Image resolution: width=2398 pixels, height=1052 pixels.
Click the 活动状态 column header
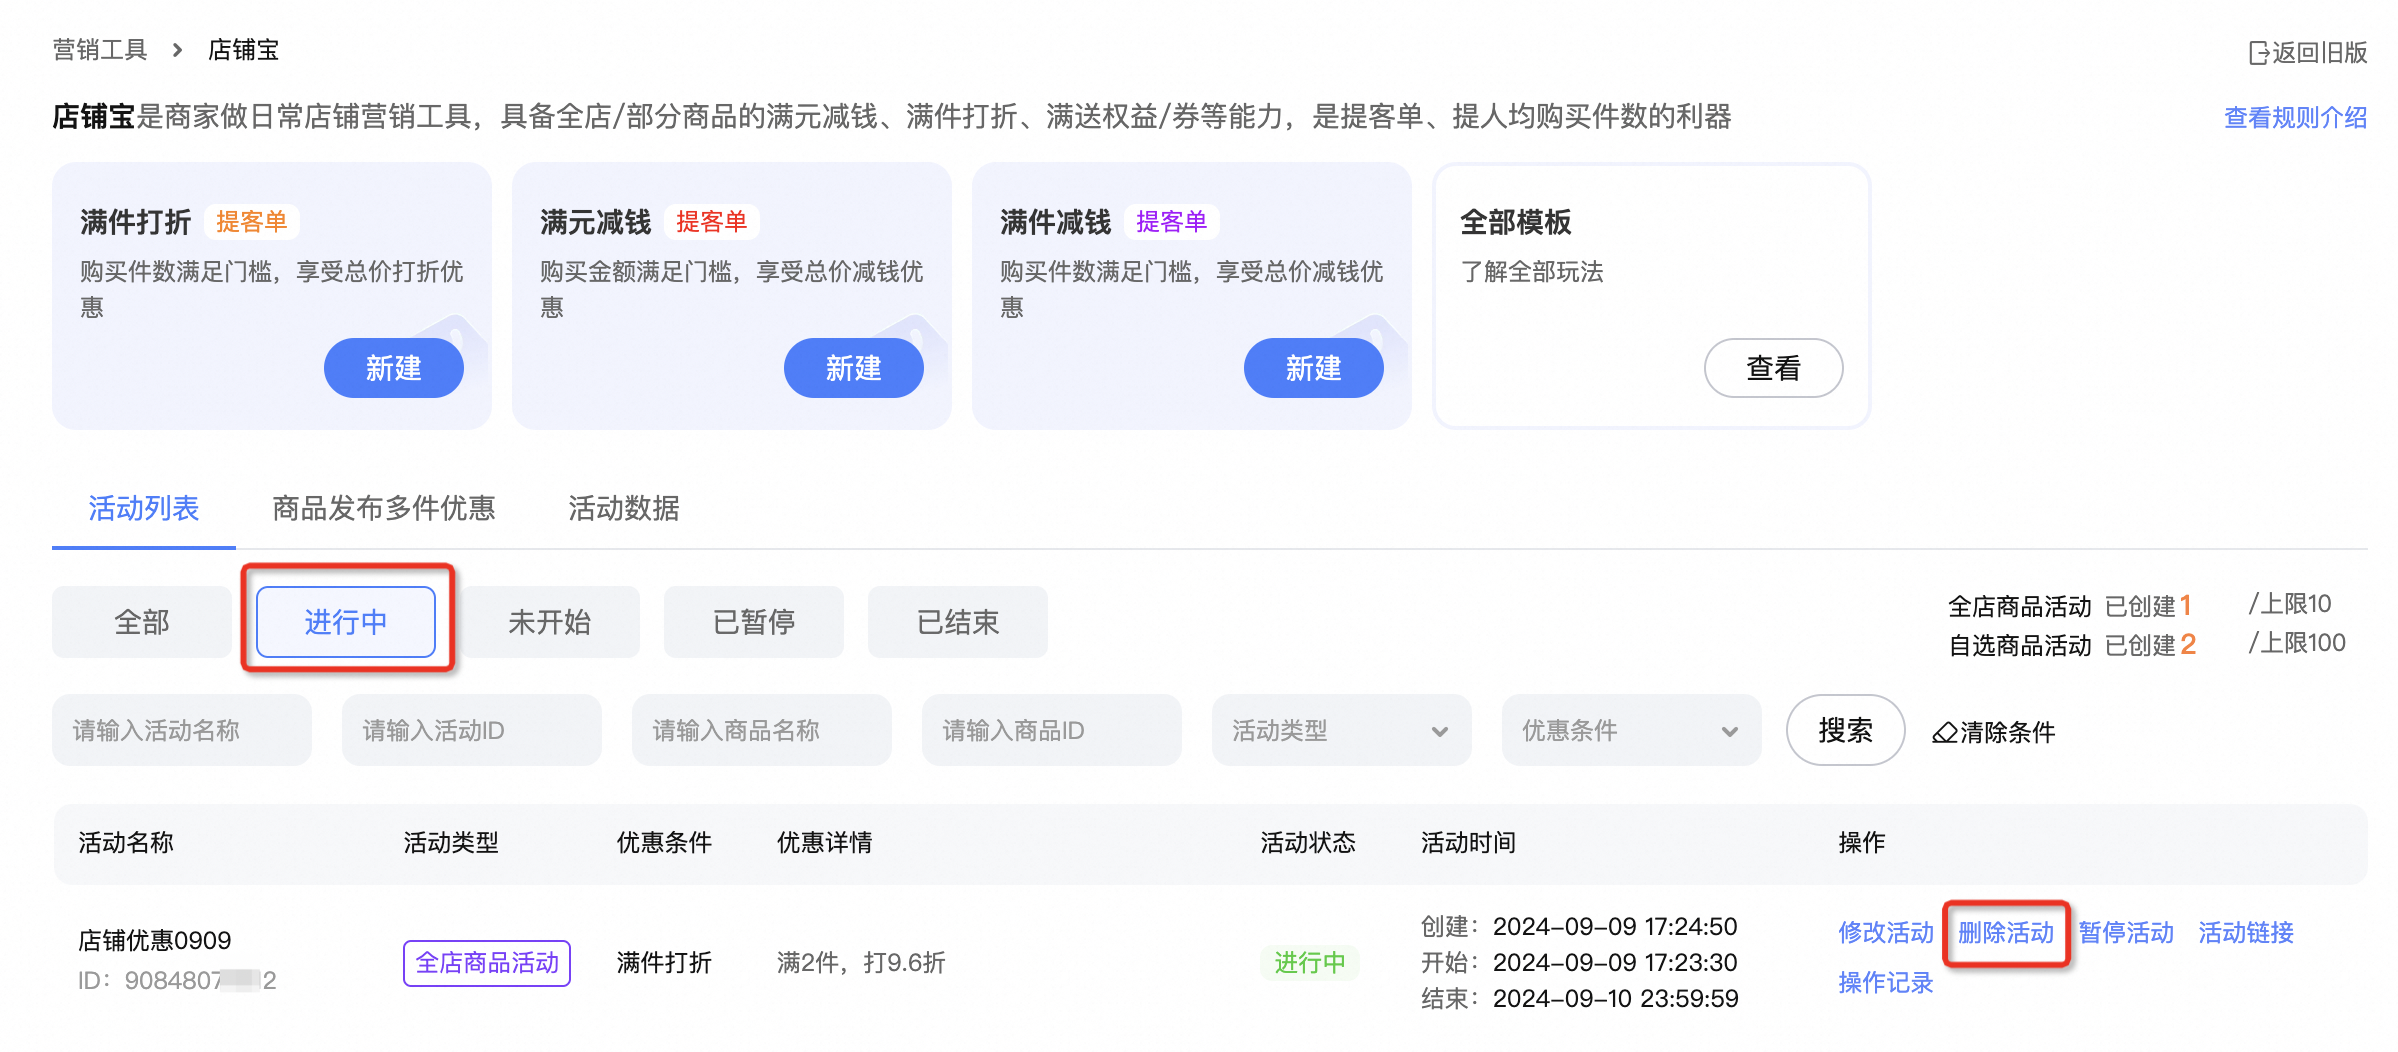1308,843
